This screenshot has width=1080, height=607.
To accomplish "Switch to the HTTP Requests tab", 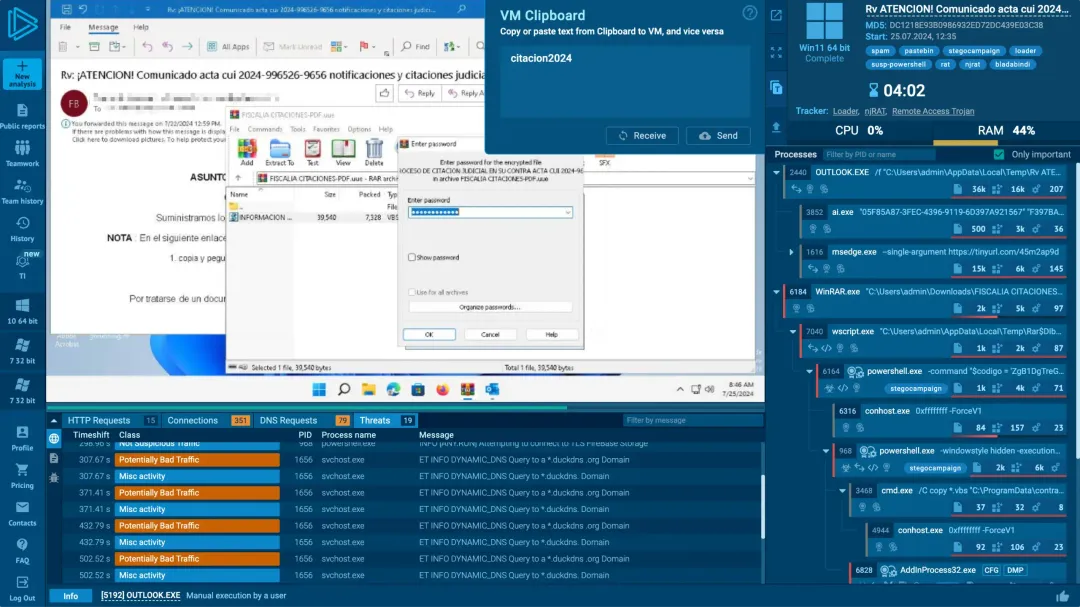I will (98, 421).
